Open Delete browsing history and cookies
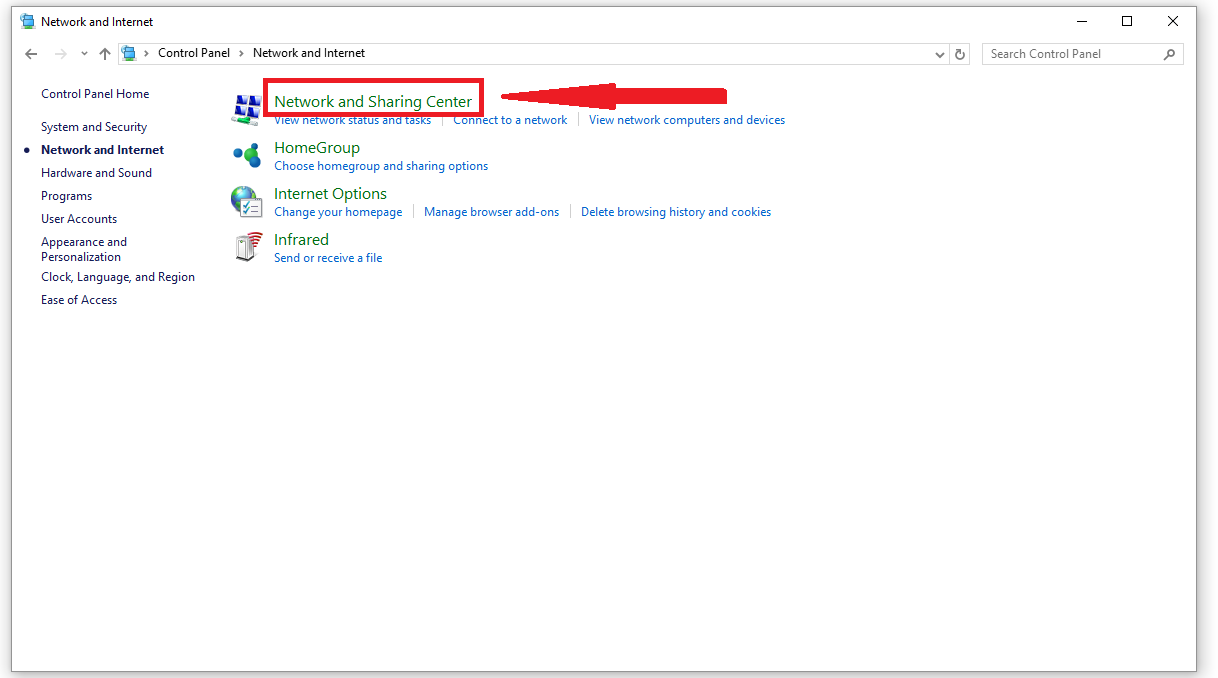 pyautogui.click(x=676, y=212)
